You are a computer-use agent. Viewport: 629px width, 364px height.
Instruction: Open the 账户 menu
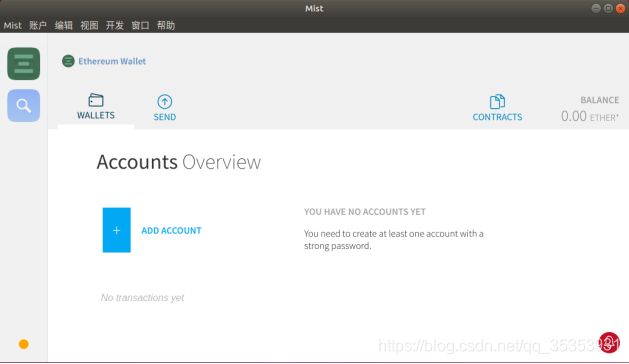(x=38, y=25)
